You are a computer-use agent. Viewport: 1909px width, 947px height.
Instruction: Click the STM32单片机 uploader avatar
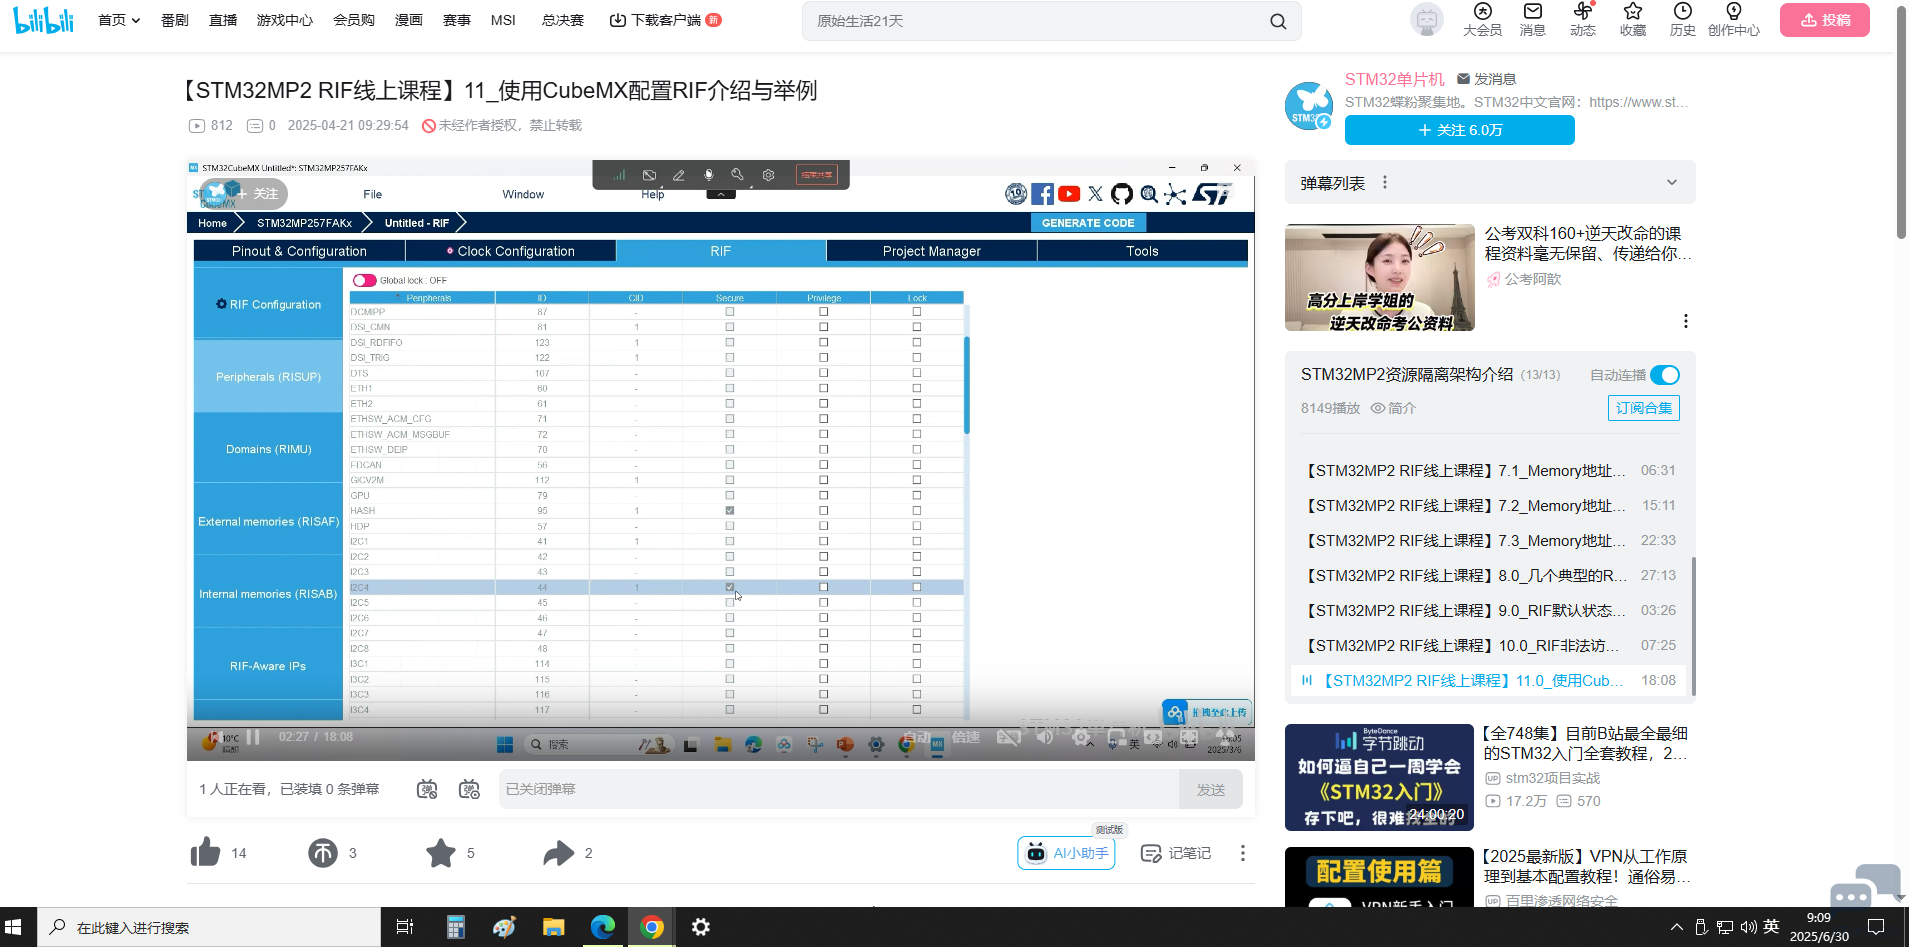[x=1309, y=105]
